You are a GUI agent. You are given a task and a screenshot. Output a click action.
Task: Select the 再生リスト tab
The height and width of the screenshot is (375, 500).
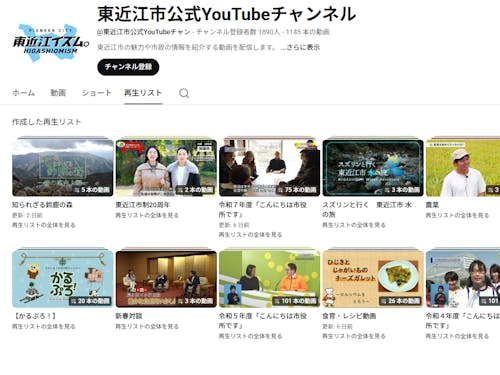point(143,93)
